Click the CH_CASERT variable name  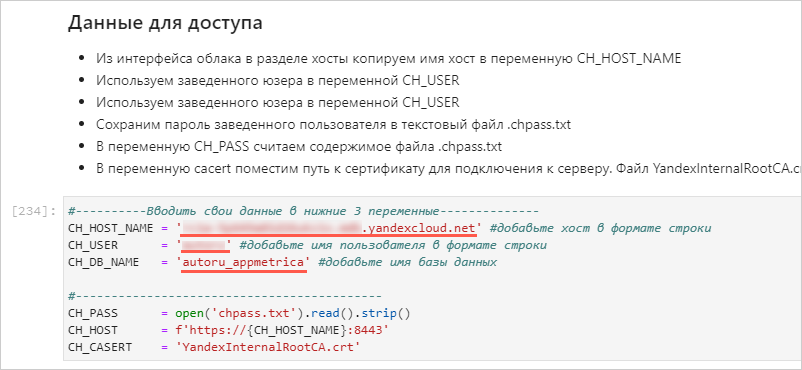99,347
